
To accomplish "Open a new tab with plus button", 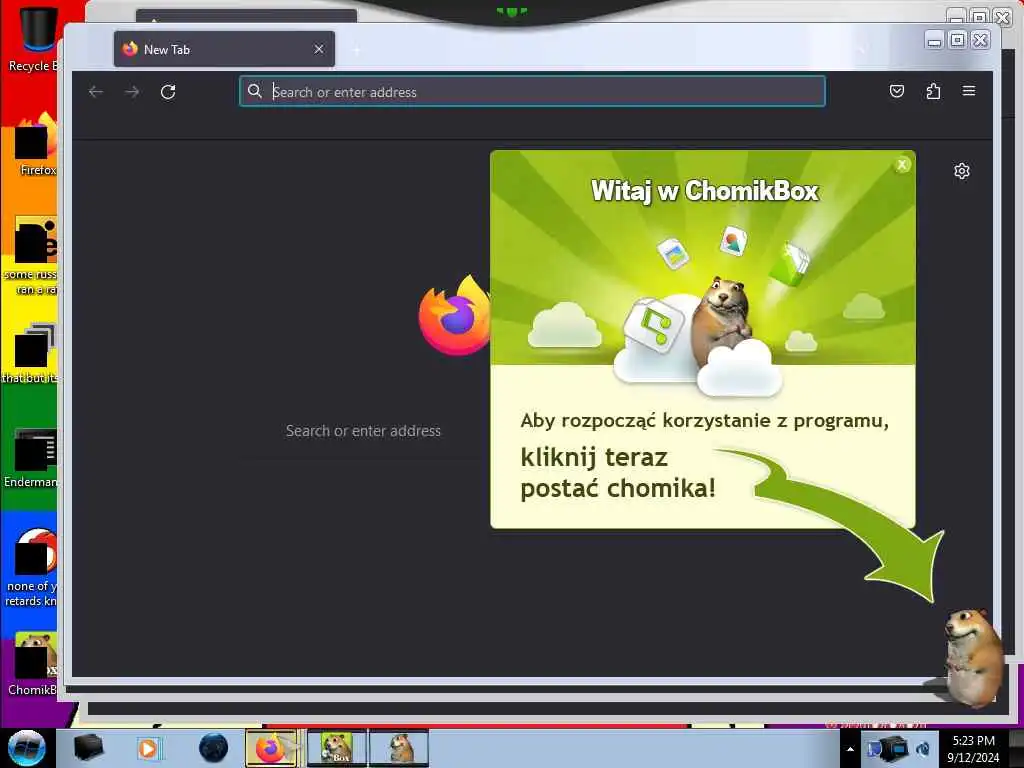I will (357, 50).
